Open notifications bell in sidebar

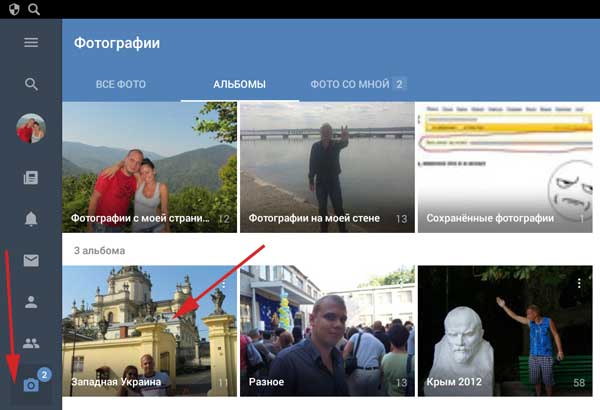pos(31,218)
